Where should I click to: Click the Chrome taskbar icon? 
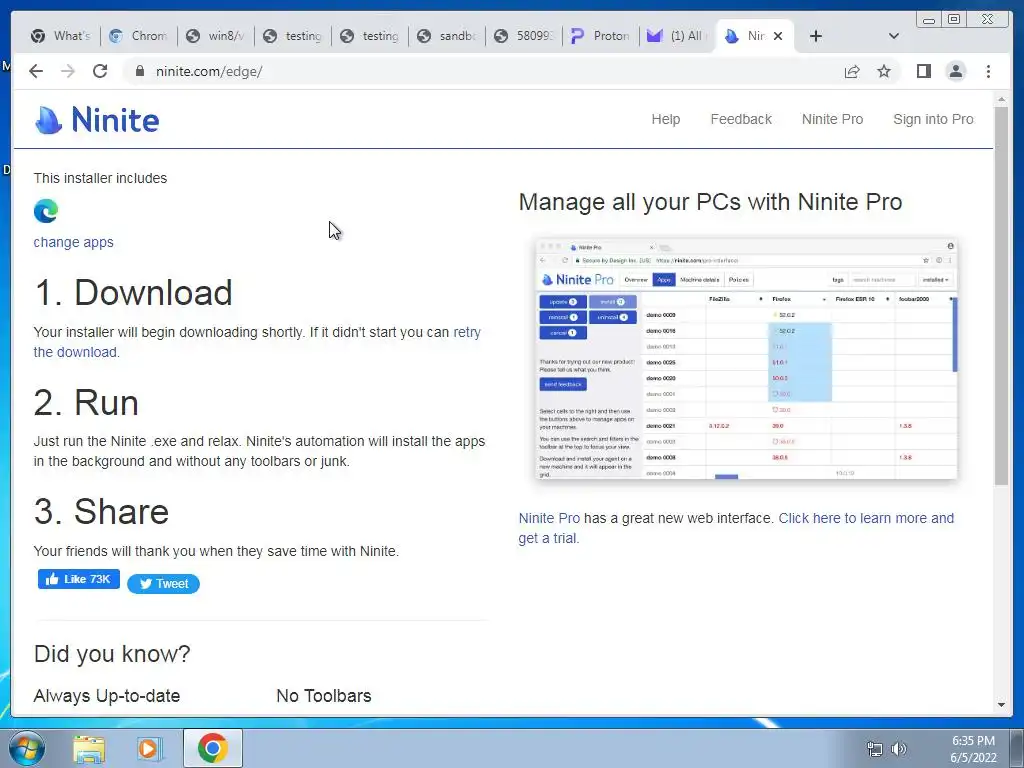(213, 748)
